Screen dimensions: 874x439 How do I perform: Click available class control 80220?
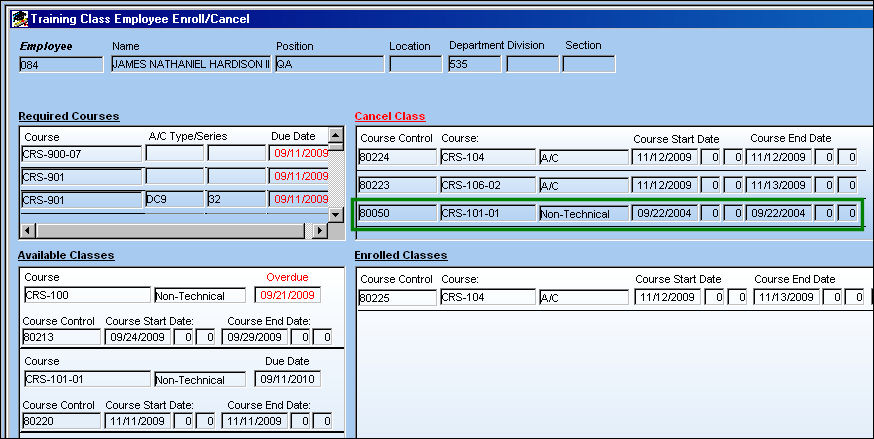click(61, 421)
